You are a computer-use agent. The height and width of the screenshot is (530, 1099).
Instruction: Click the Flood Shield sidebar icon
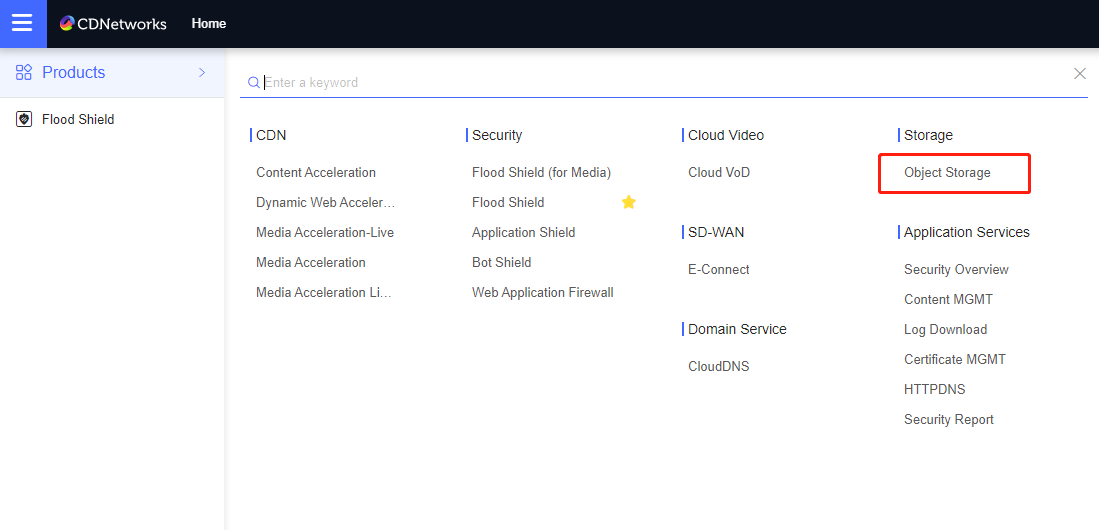point(24,119)
